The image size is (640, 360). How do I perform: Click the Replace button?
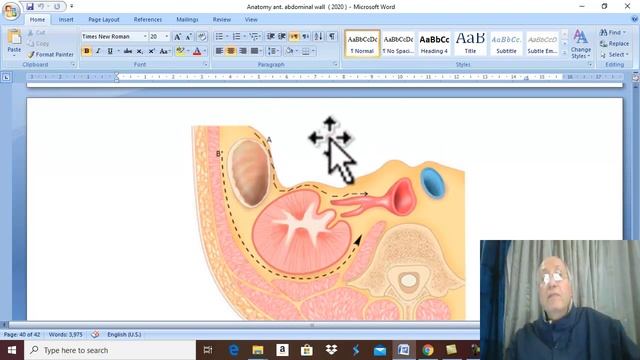614,43
